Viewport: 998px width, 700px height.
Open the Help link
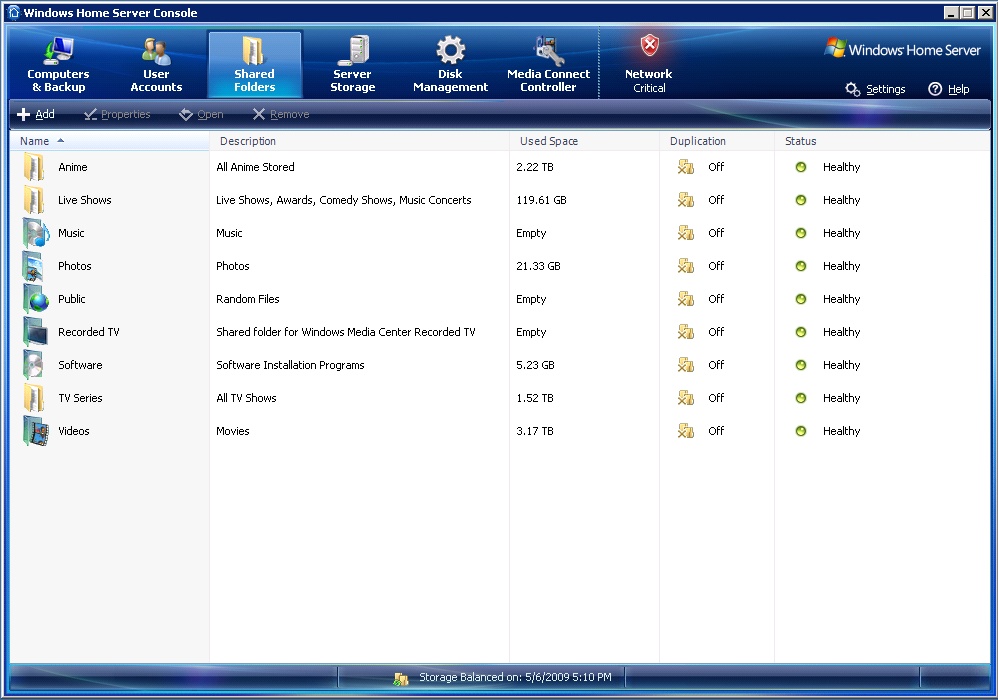click(x=948, y=89)
